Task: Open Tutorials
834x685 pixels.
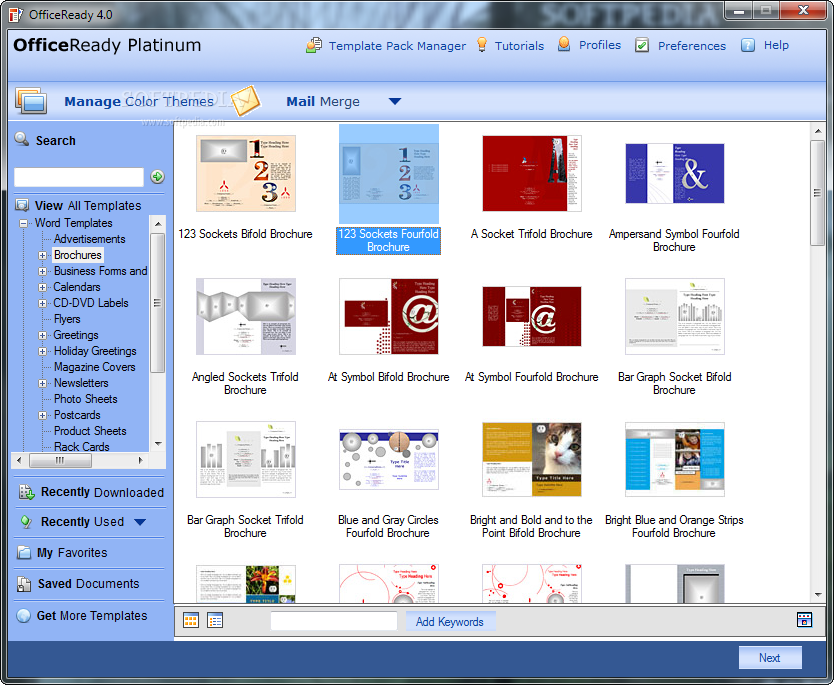Action: coord(519,46)
